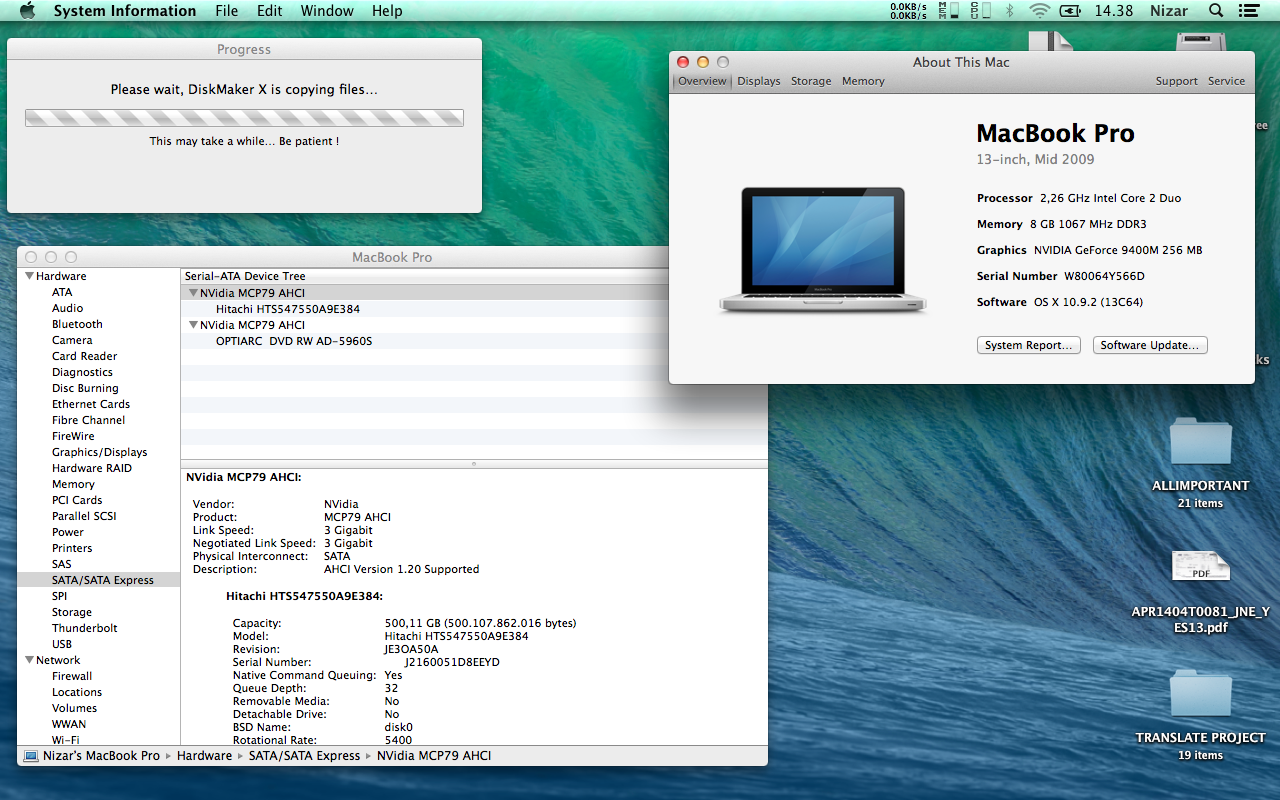This screenshot has width=1280, height=800.
Task: Select Memory in the Hardware sidebar list
Action: 73,484
